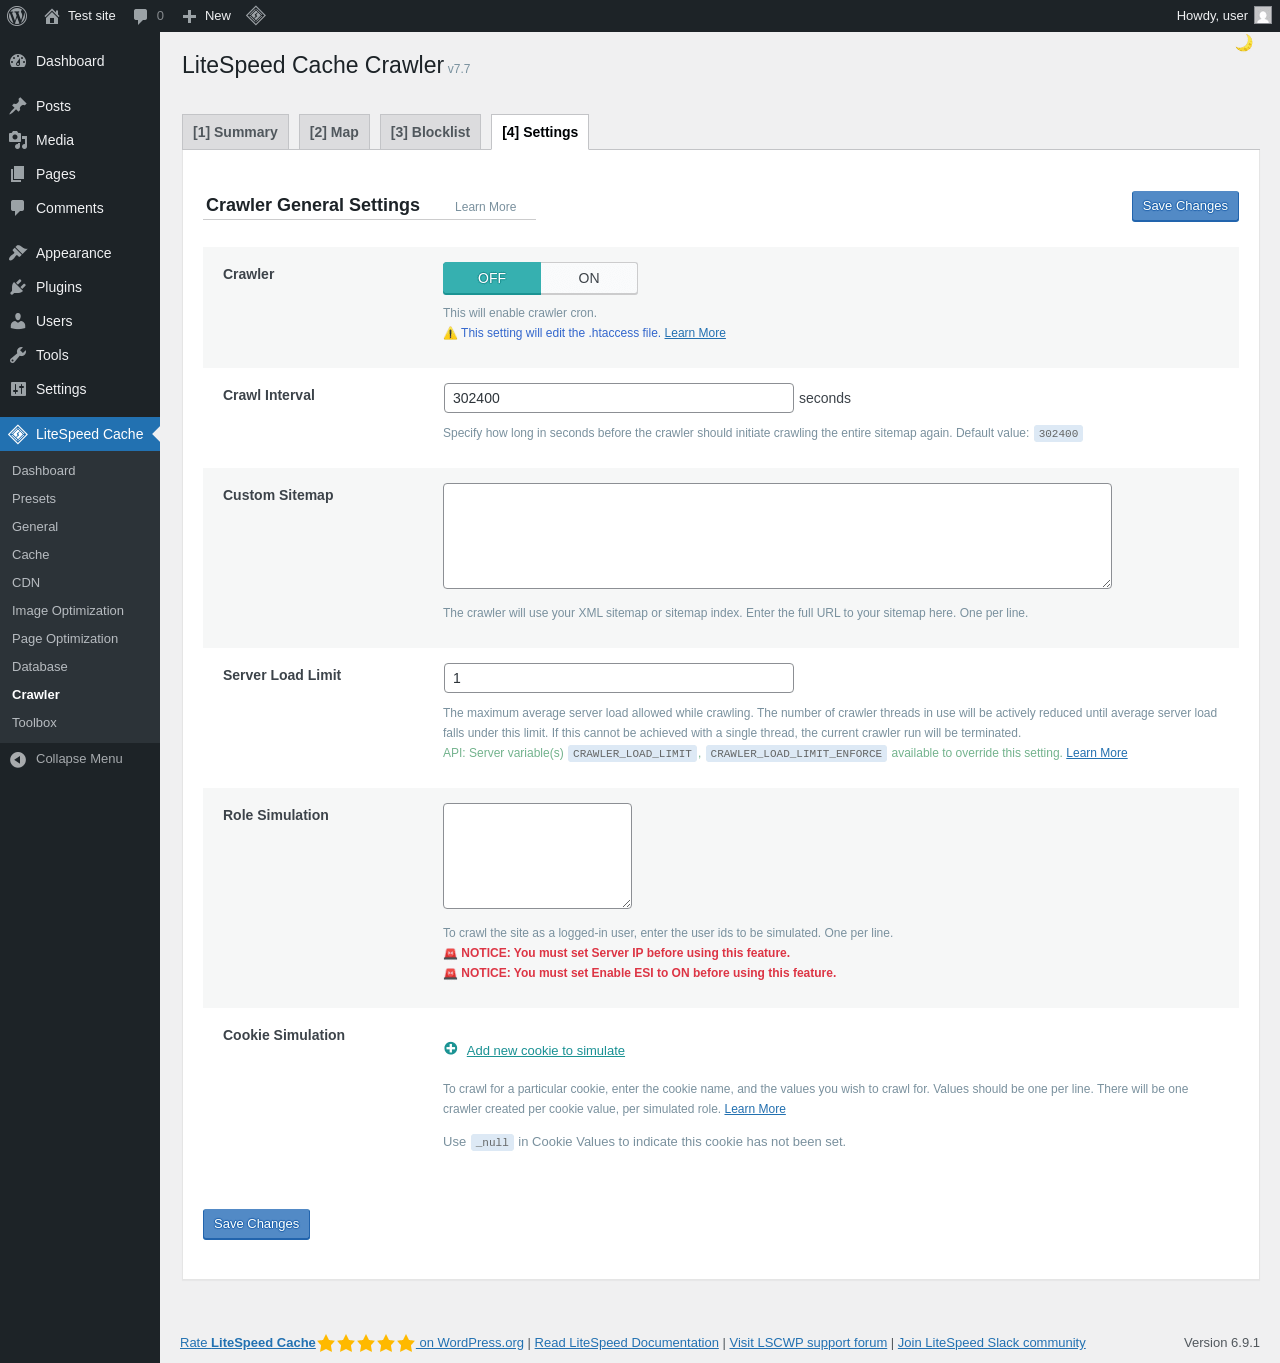Open the .htaccess Learn More link
Image resolution: width=1280 pixels, height=1363 pixels.
695,333
